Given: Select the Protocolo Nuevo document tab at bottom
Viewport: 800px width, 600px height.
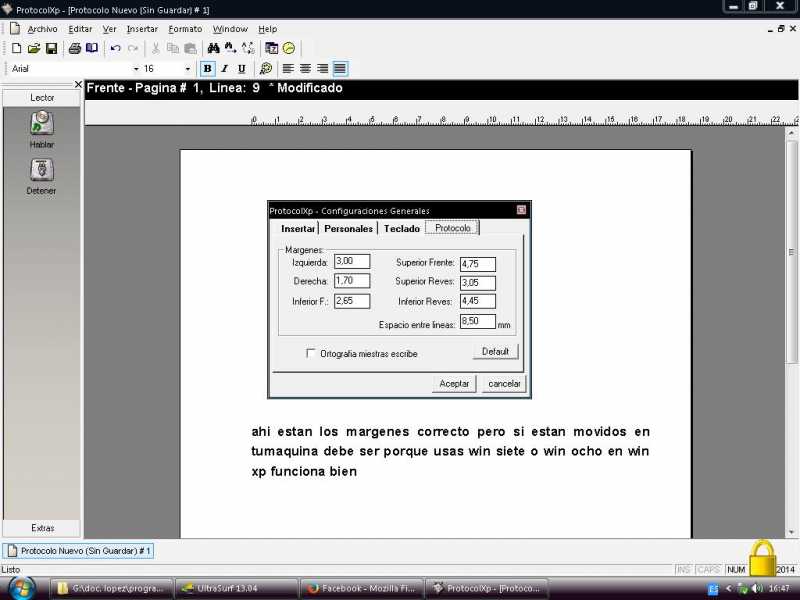Looking at the screenshot, I should 79,551.
